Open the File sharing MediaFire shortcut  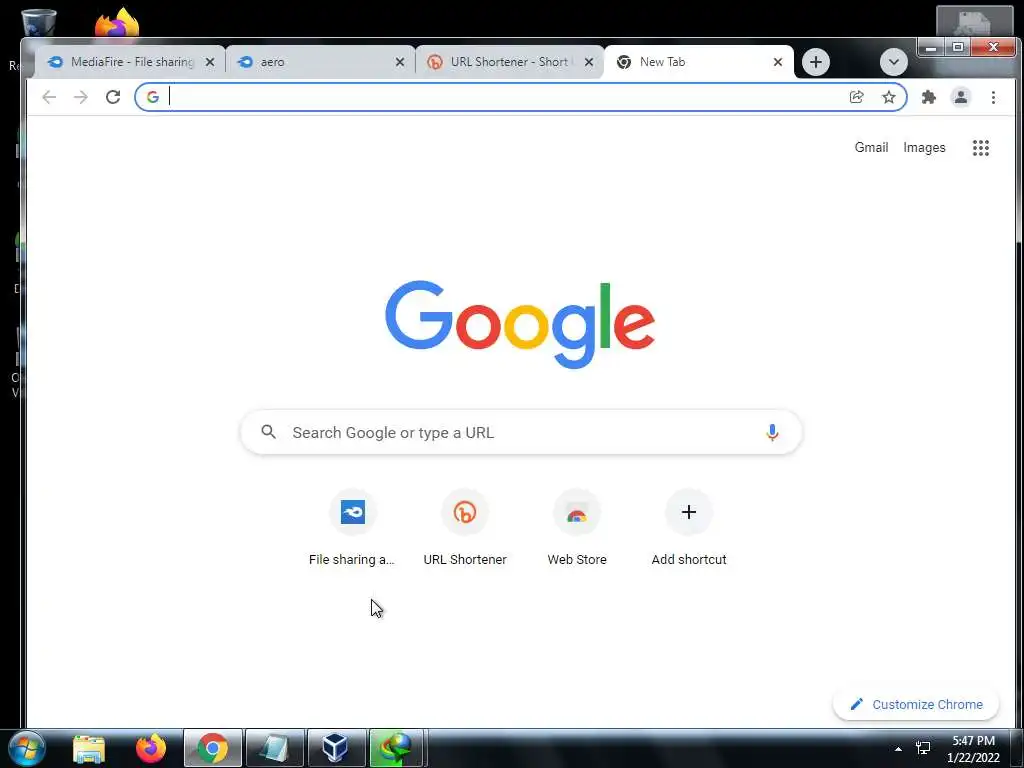(352, 528)
